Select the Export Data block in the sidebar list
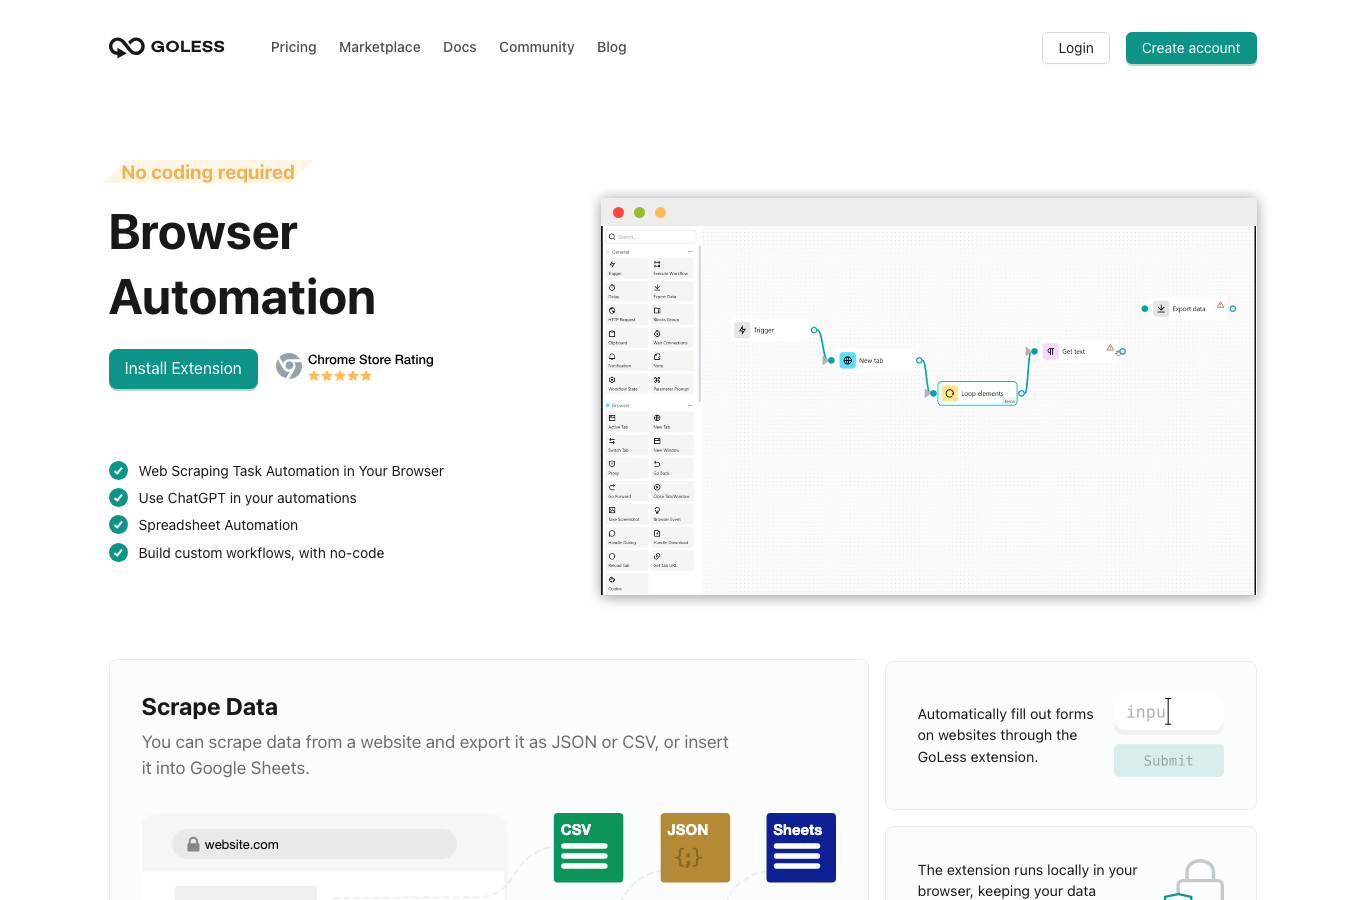 [672, 291]
